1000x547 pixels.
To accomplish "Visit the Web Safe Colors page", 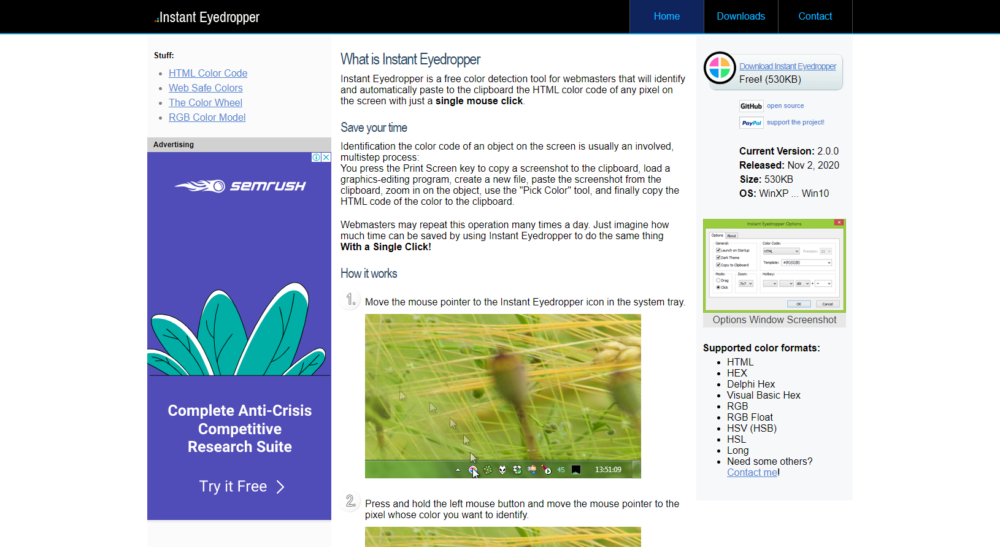I will pyautogui.click(x=205, y=88).
